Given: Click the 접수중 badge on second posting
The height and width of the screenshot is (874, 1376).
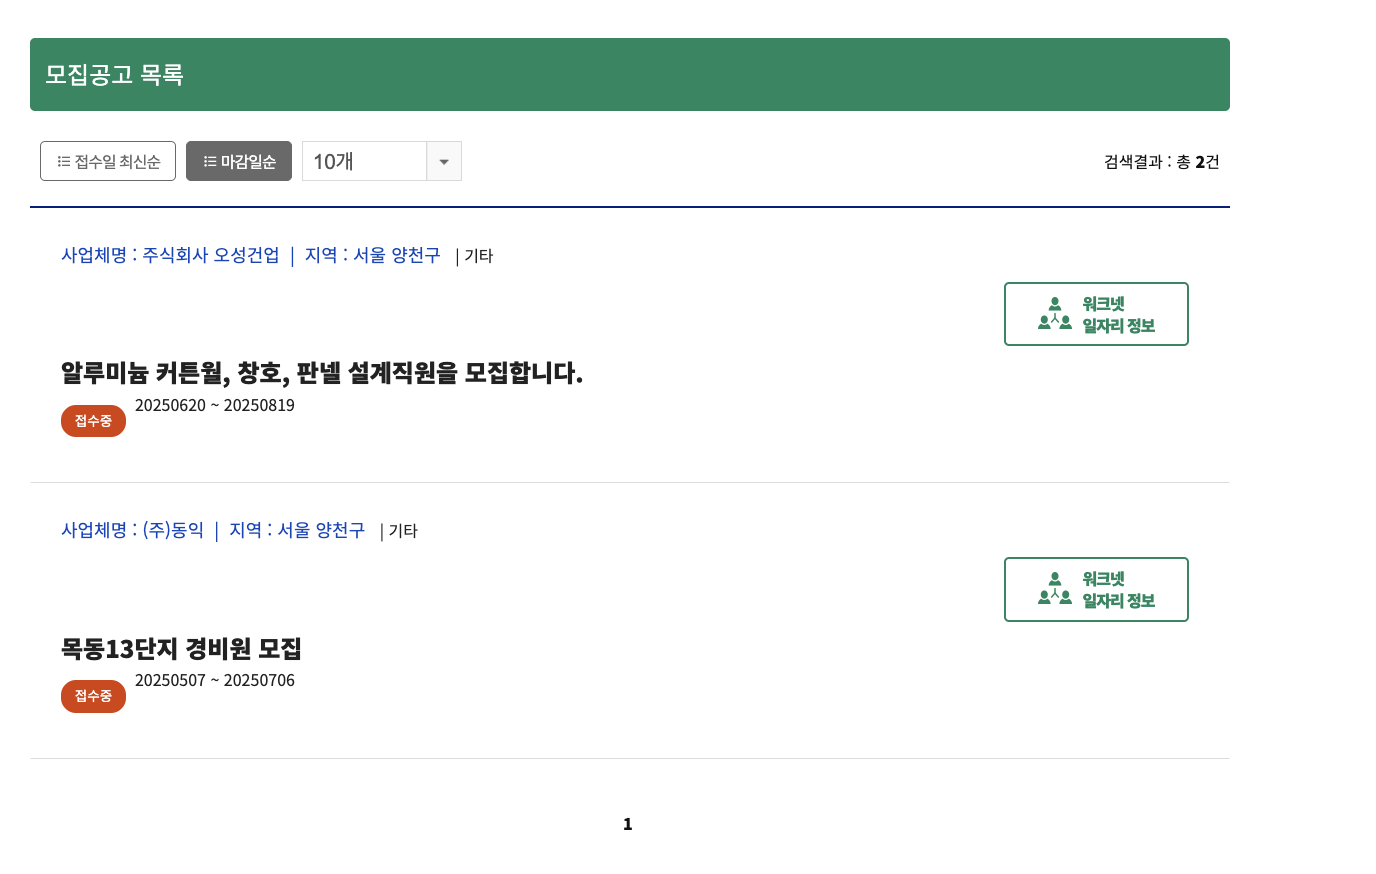Looking at the screenshot, I should [93, 696].
